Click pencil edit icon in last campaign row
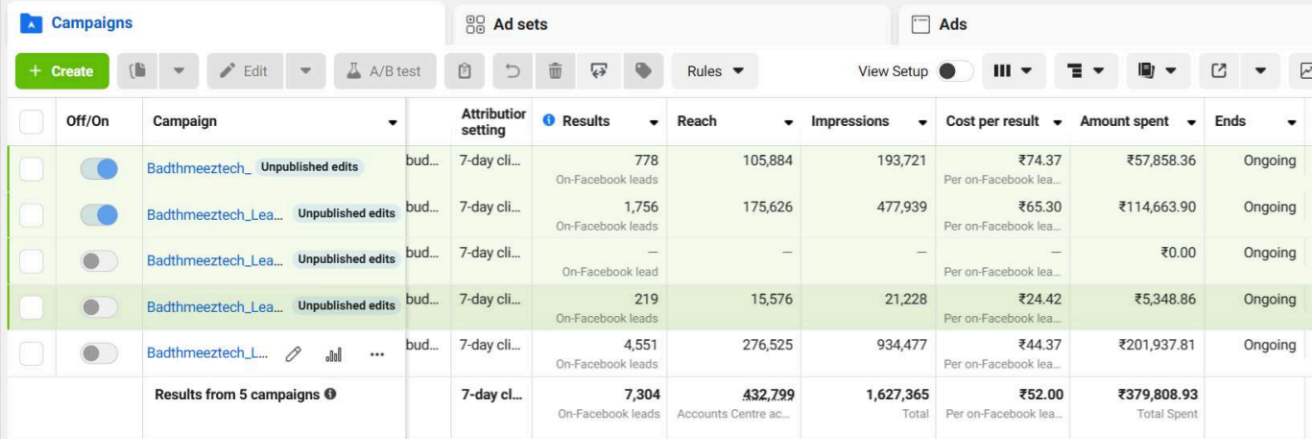Screen dimensions: 1312x439 (293, 354)
